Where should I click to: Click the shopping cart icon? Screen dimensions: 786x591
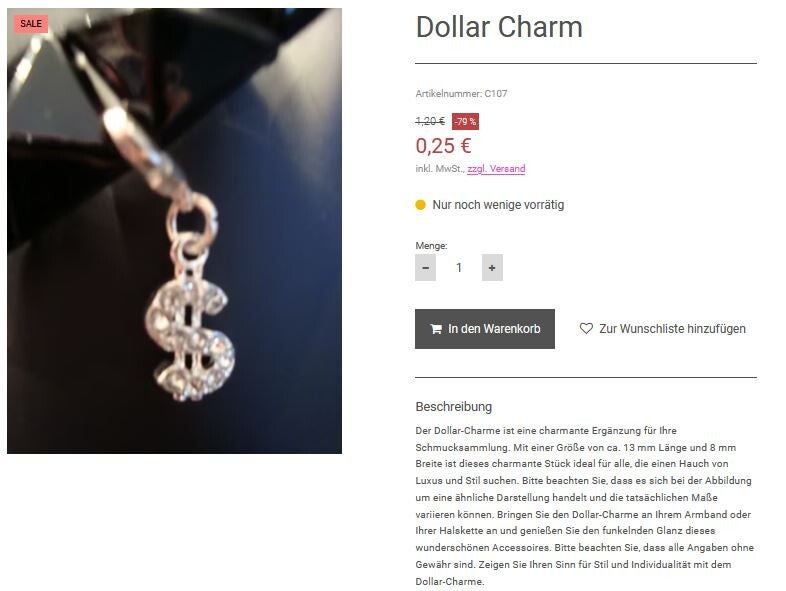(436, 329)
